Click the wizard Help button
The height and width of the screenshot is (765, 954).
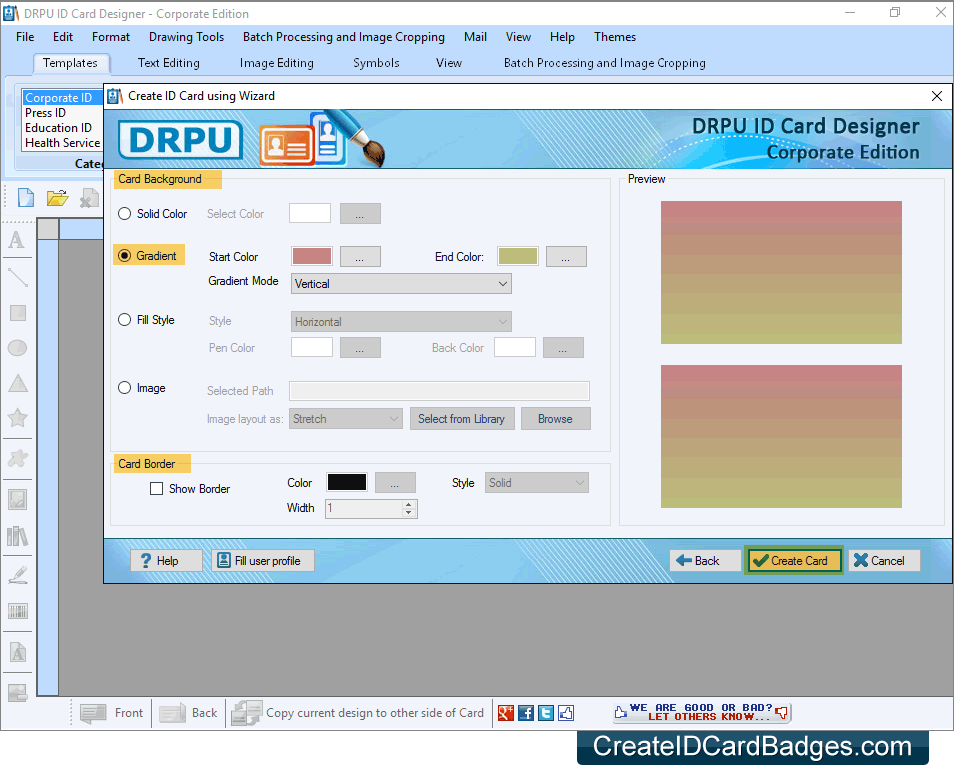[166, 561]
